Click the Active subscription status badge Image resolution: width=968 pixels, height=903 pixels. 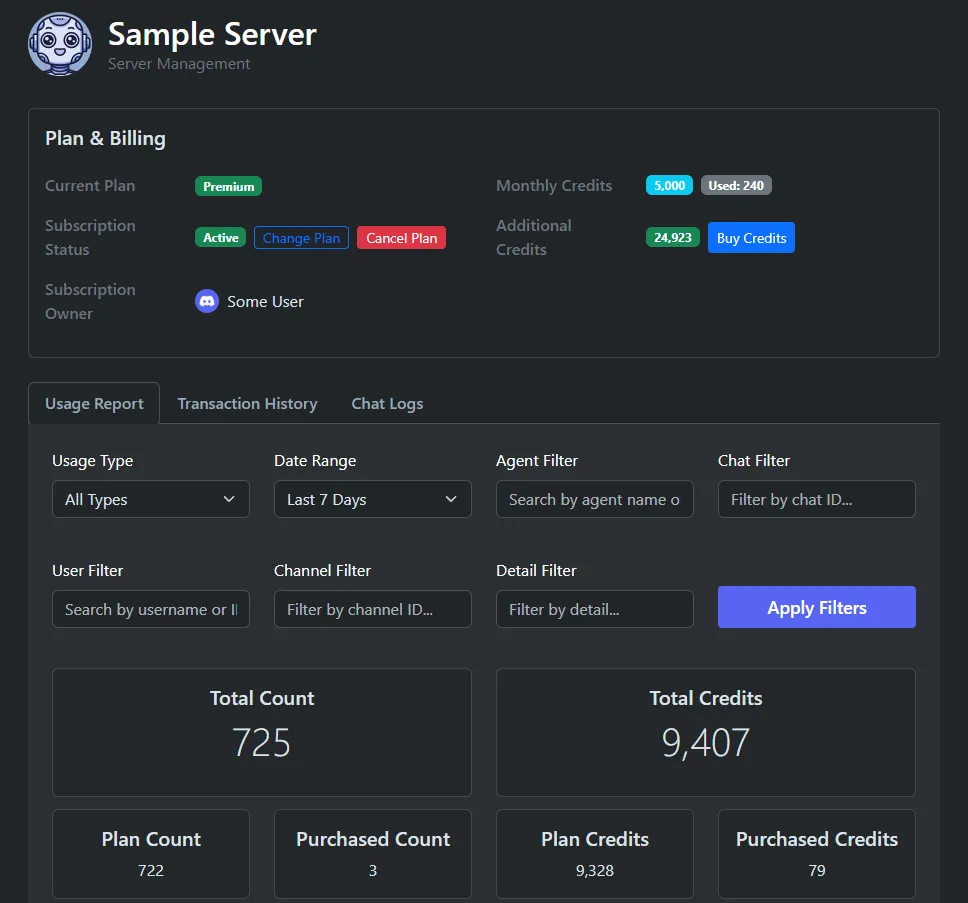(x=220, y=238)
